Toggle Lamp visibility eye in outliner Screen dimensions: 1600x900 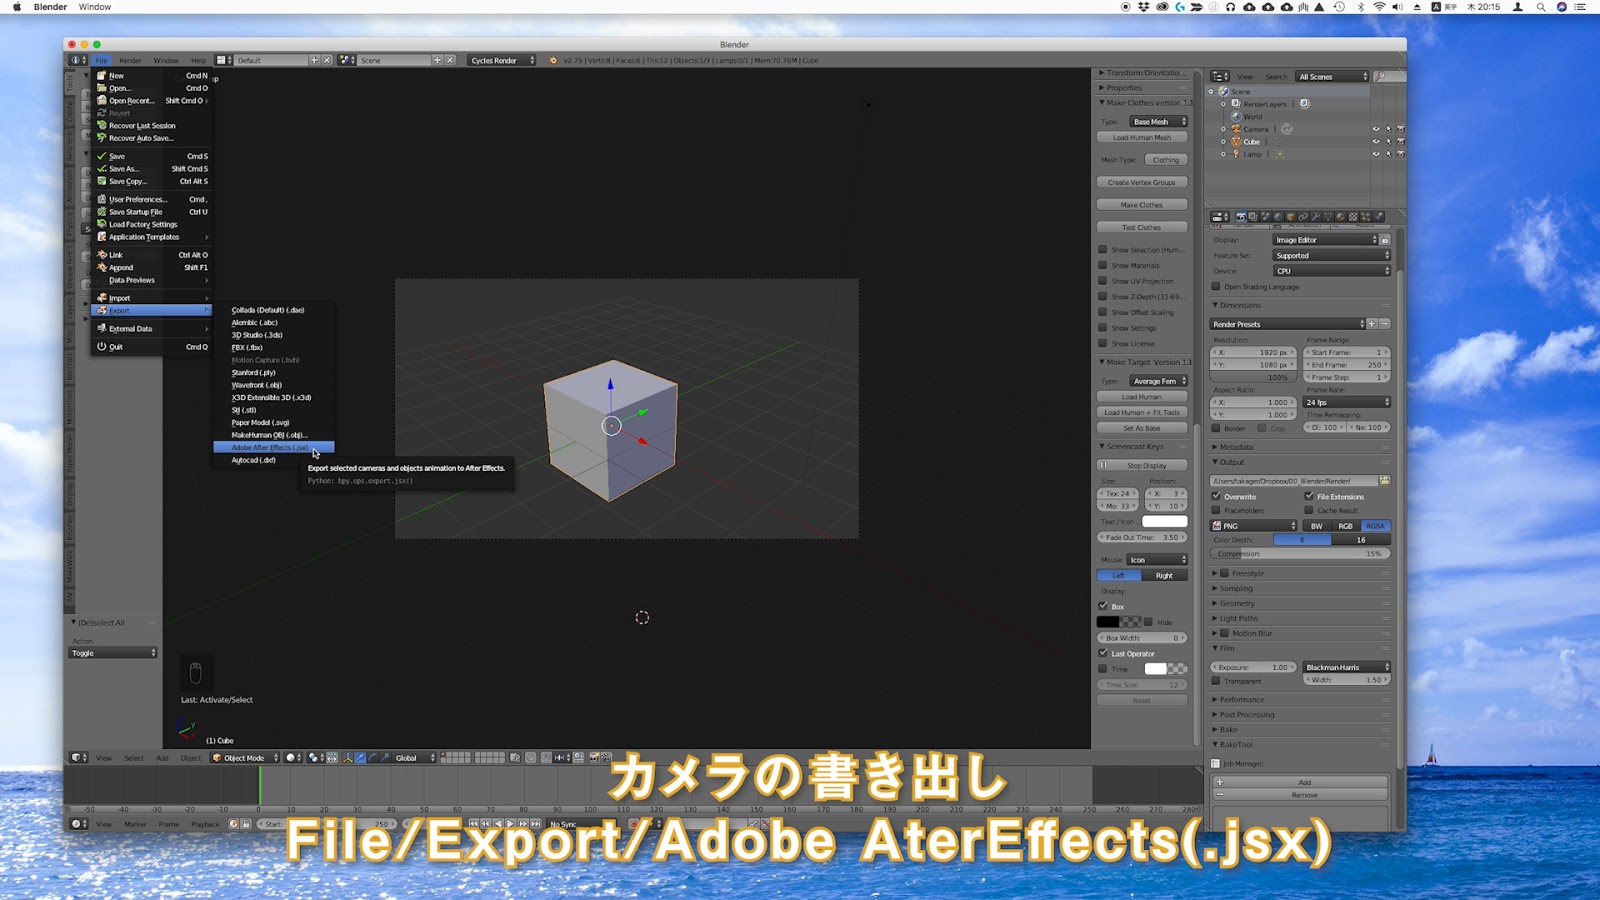1376,154
